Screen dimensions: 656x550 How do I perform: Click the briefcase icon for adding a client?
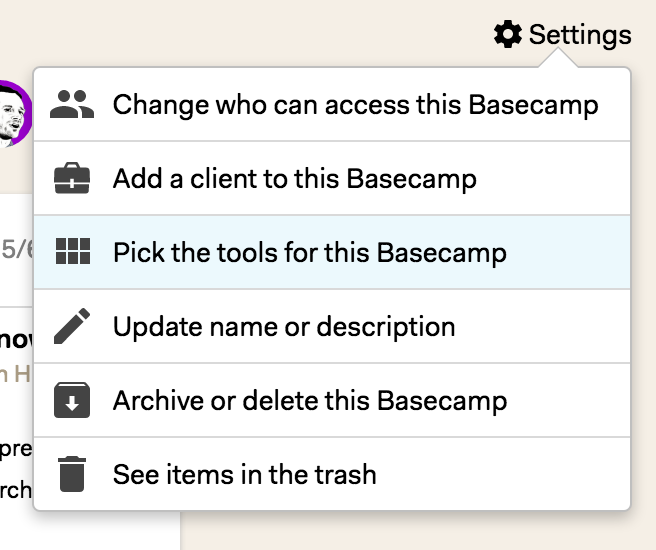tap(72, 178)
